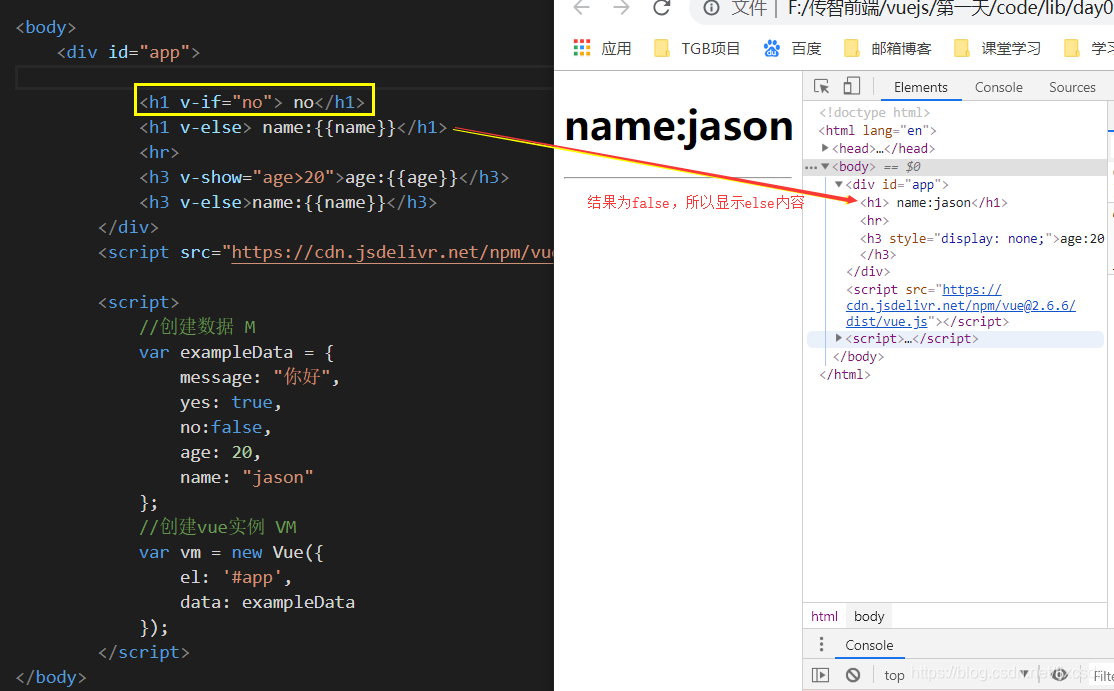Expand the head element node
The width and height of the screenshot is (1114, 691).
[825, 148]
